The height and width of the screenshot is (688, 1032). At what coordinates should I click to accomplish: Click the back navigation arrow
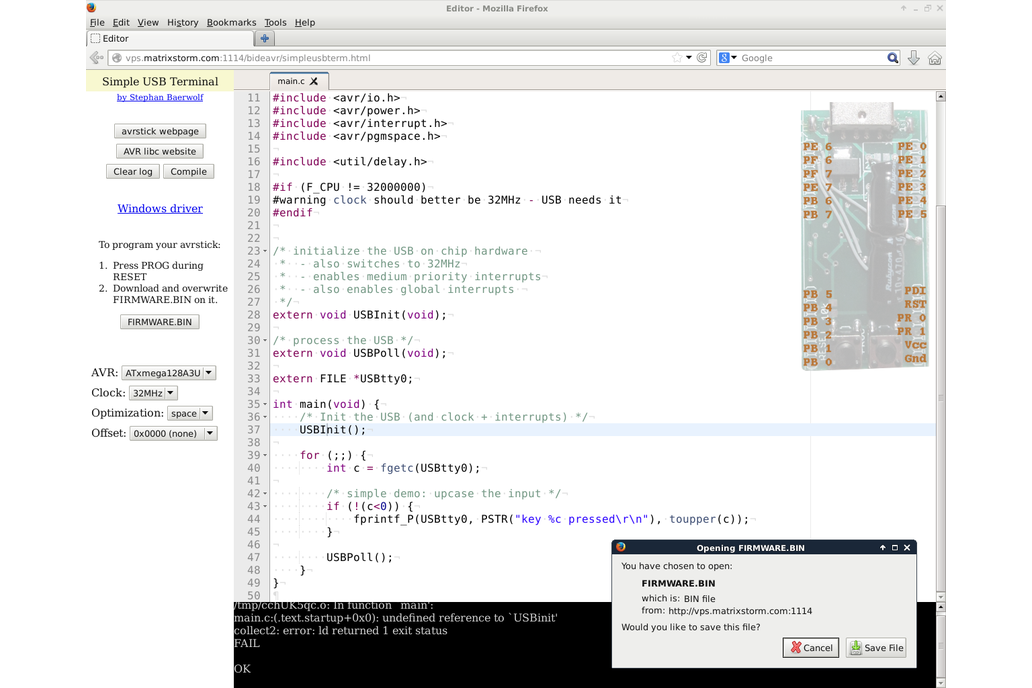97,58
